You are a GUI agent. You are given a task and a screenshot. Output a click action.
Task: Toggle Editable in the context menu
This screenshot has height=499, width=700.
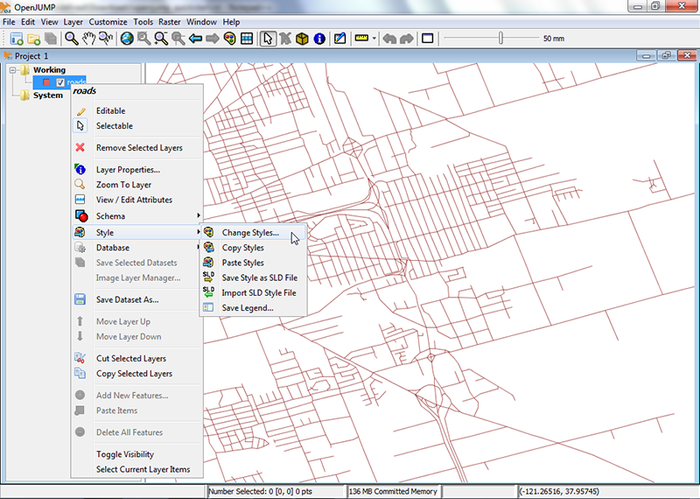coord(137,111)
